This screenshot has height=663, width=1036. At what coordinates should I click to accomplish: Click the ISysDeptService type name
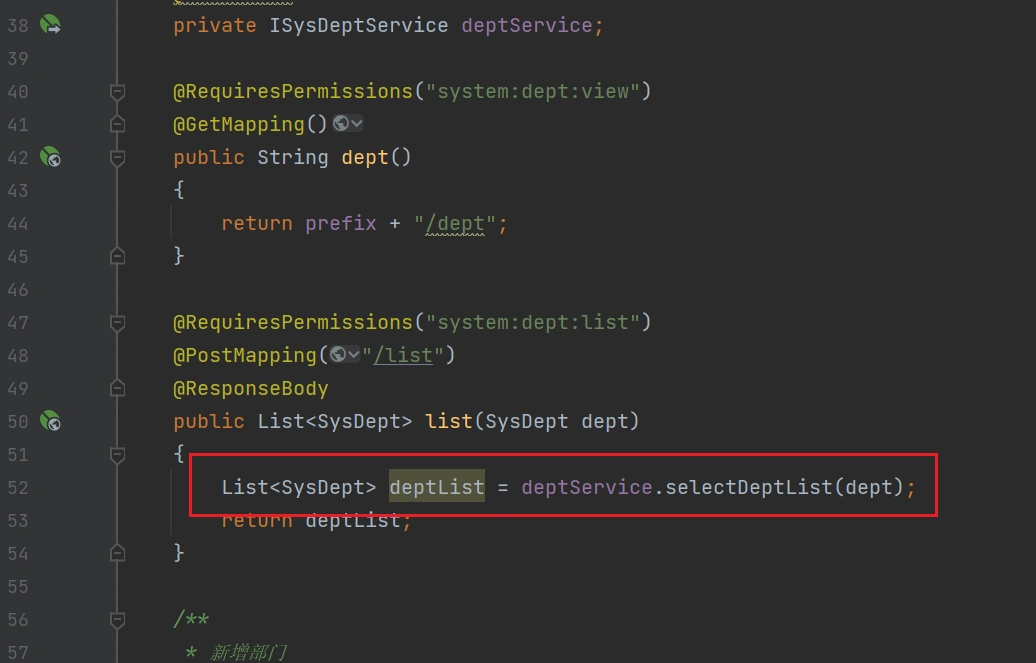359,25
